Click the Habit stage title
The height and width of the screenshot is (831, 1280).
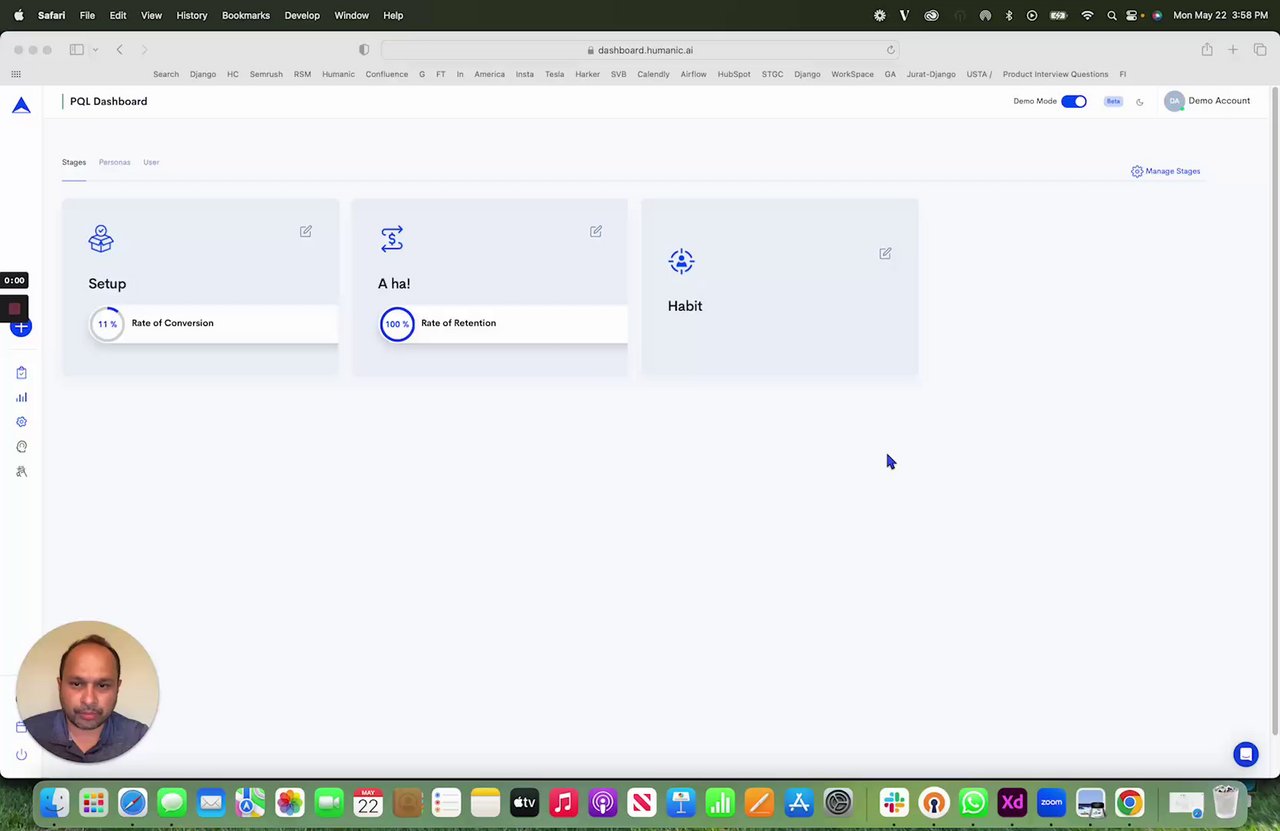pos(685,306)
